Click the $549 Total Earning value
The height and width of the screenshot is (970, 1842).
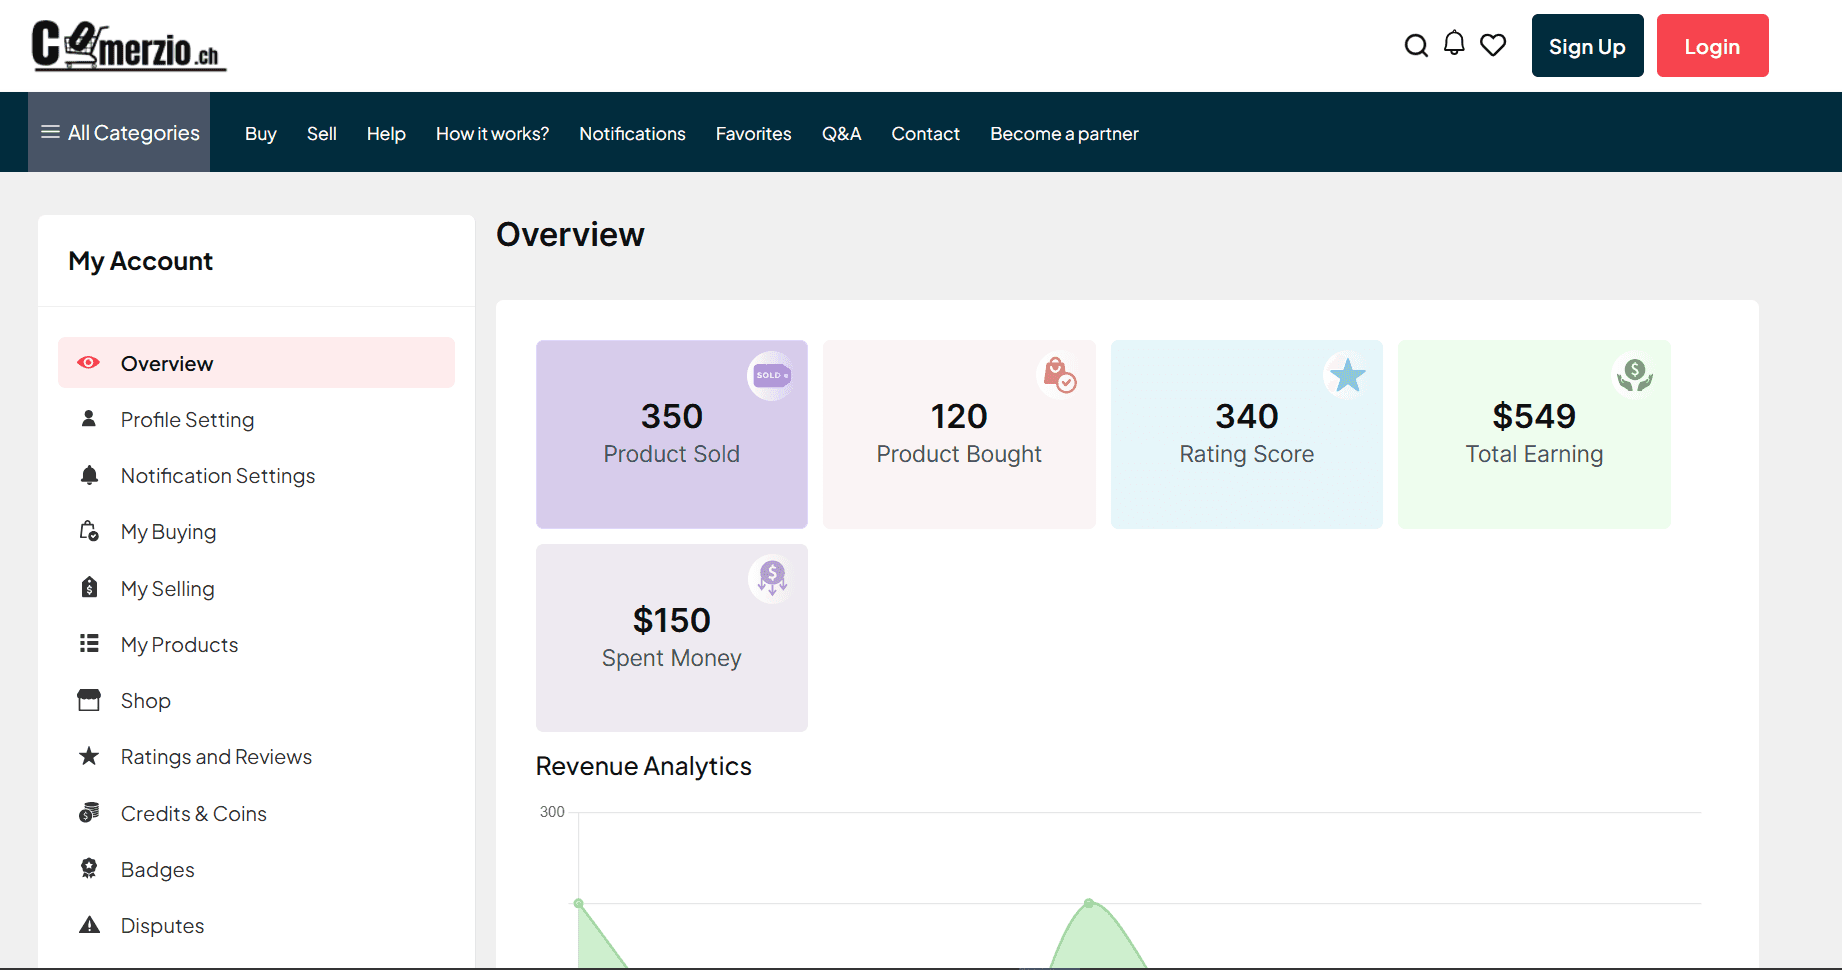(x=1534, y=416)
